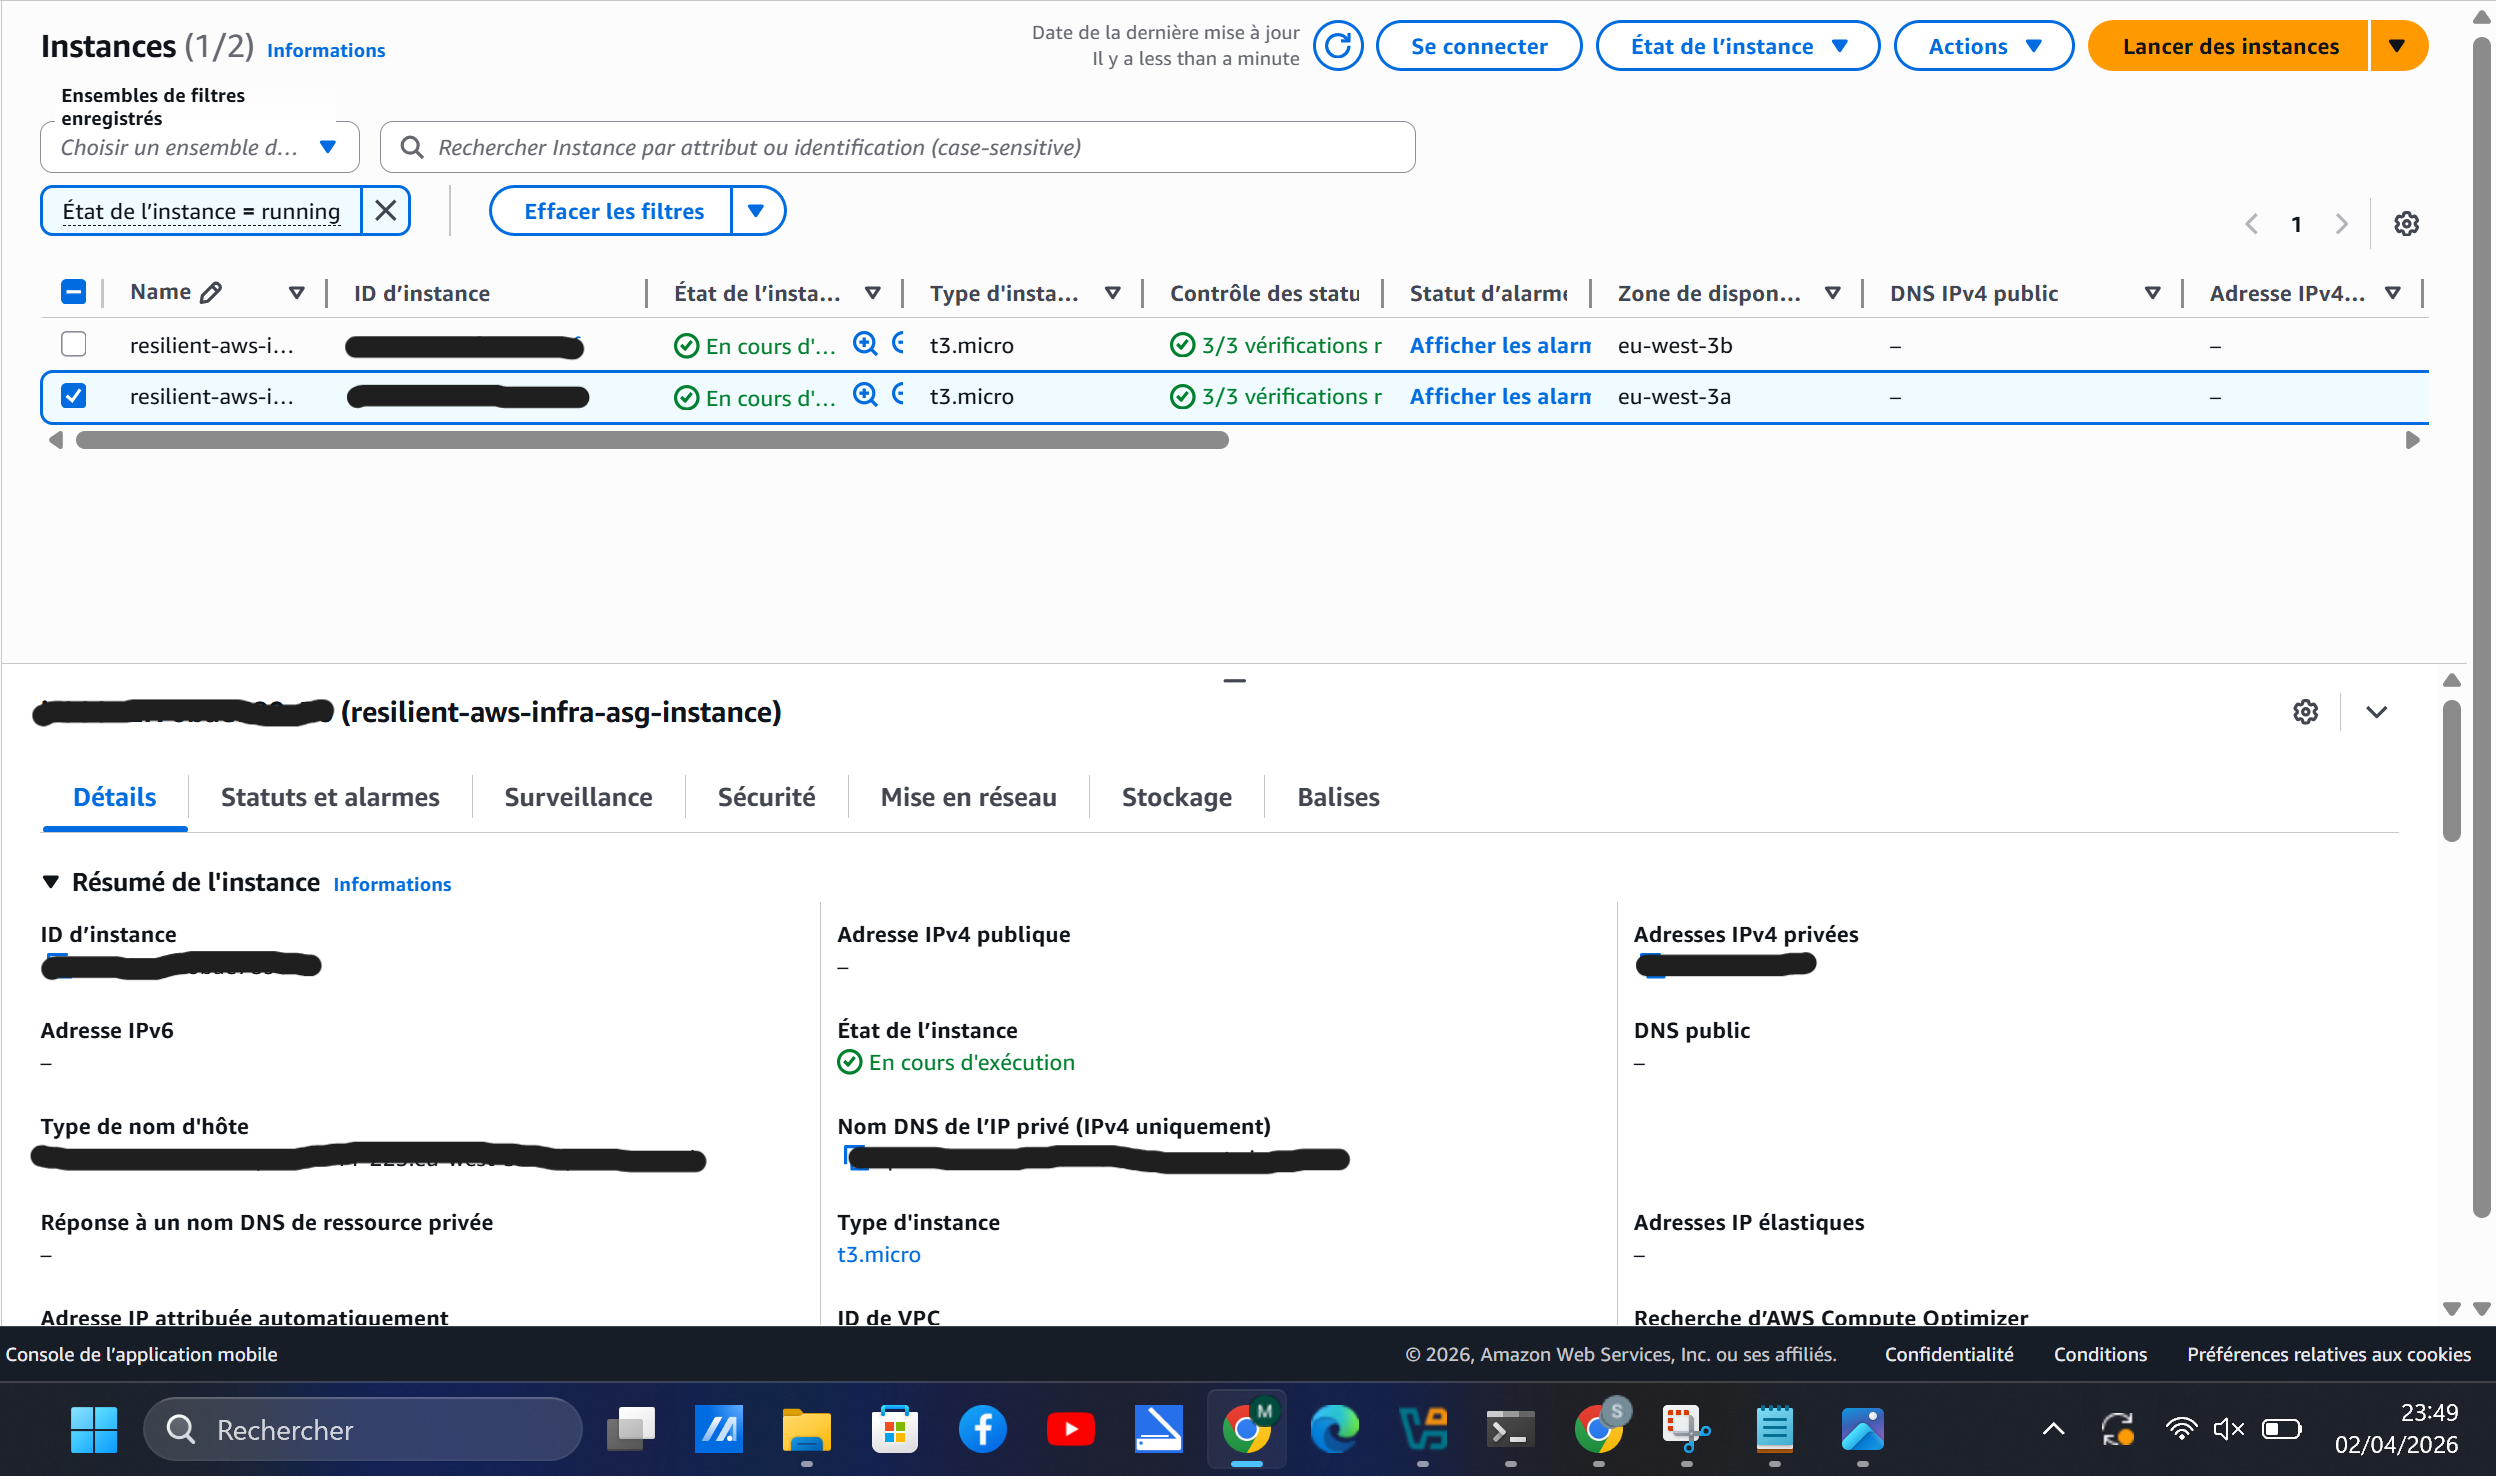The height and width of the screenshot is (1476, 2496).
Task: Click the pencil icon next to Name
Action: (211, 291)
